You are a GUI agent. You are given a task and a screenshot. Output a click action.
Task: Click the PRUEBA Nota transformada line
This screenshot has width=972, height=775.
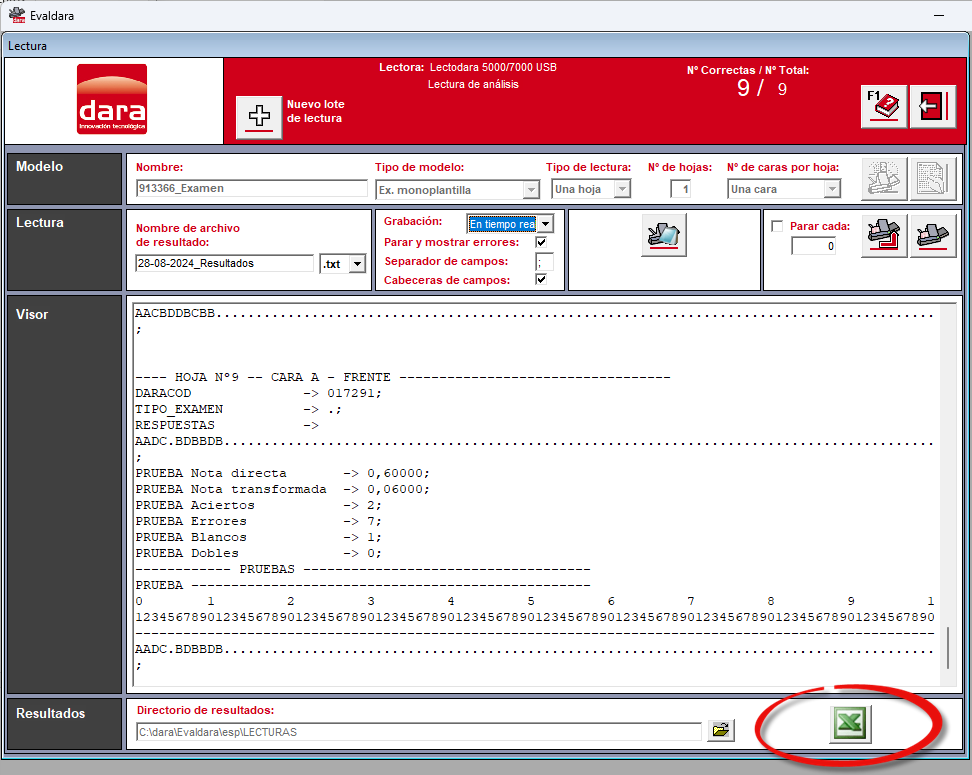pos(282,489)
